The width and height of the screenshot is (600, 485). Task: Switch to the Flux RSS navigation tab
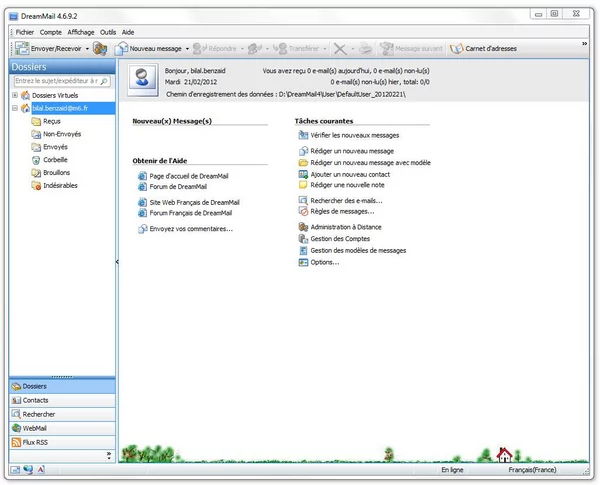coord(62,443)
